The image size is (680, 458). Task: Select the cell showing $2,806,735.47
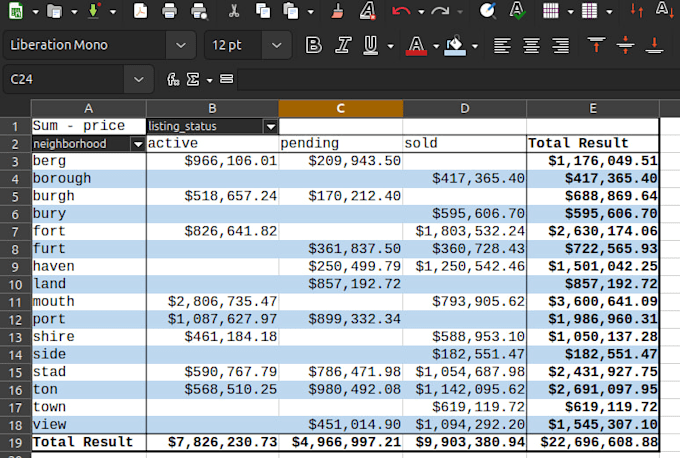pyautogui.click(x=212, y=301)
